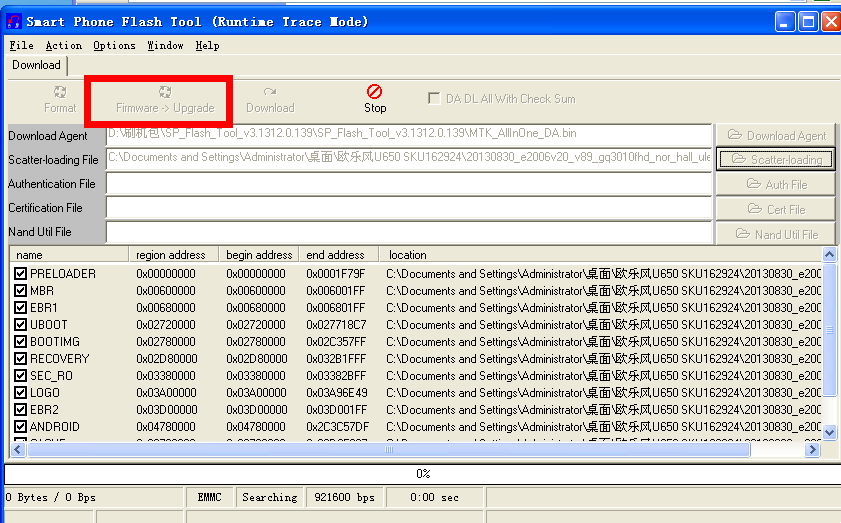Open the Options menu
This screenshot has width=841, height=523.
click(x=114, y=46)
